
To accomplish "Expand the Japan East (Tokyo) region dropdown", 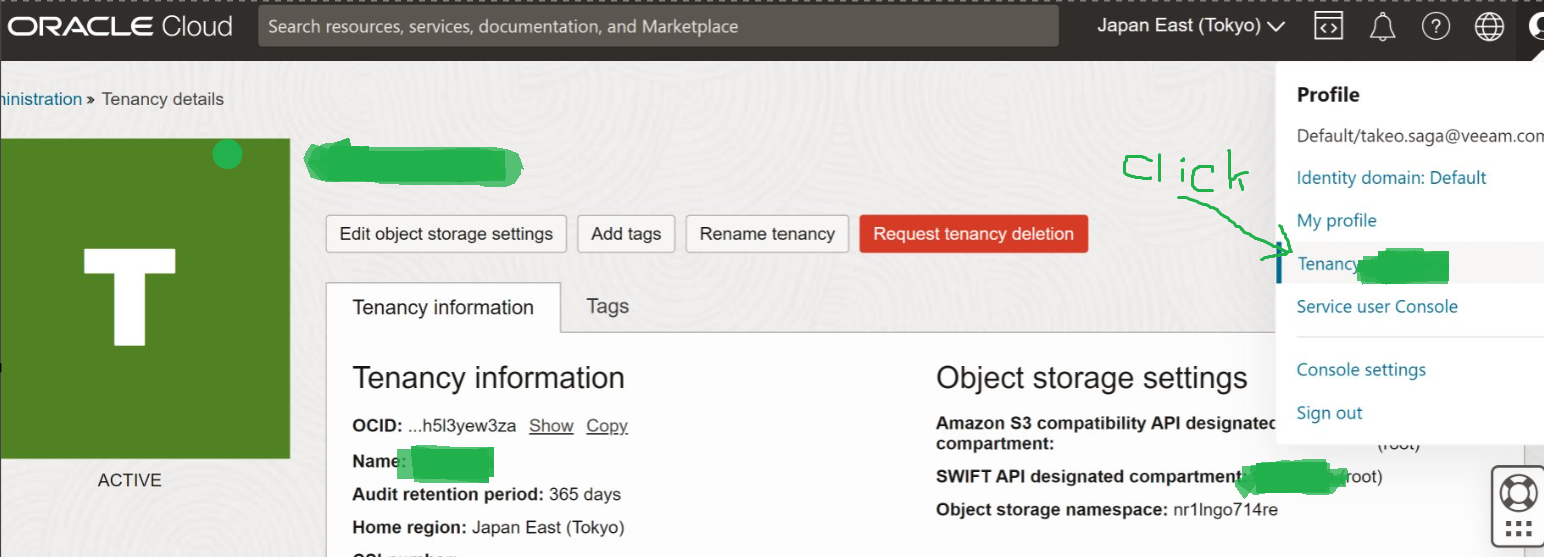I will (x=1190, y=26).
